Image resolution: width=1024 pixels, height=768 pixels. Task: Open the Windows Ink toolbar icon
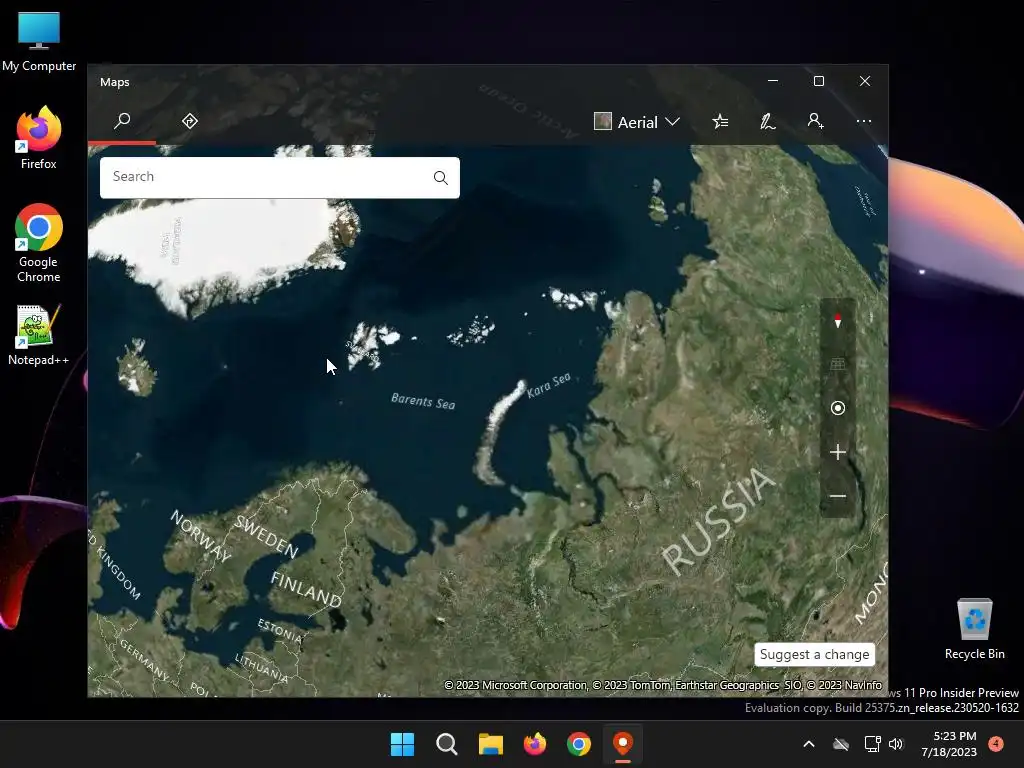click(767, 121)
